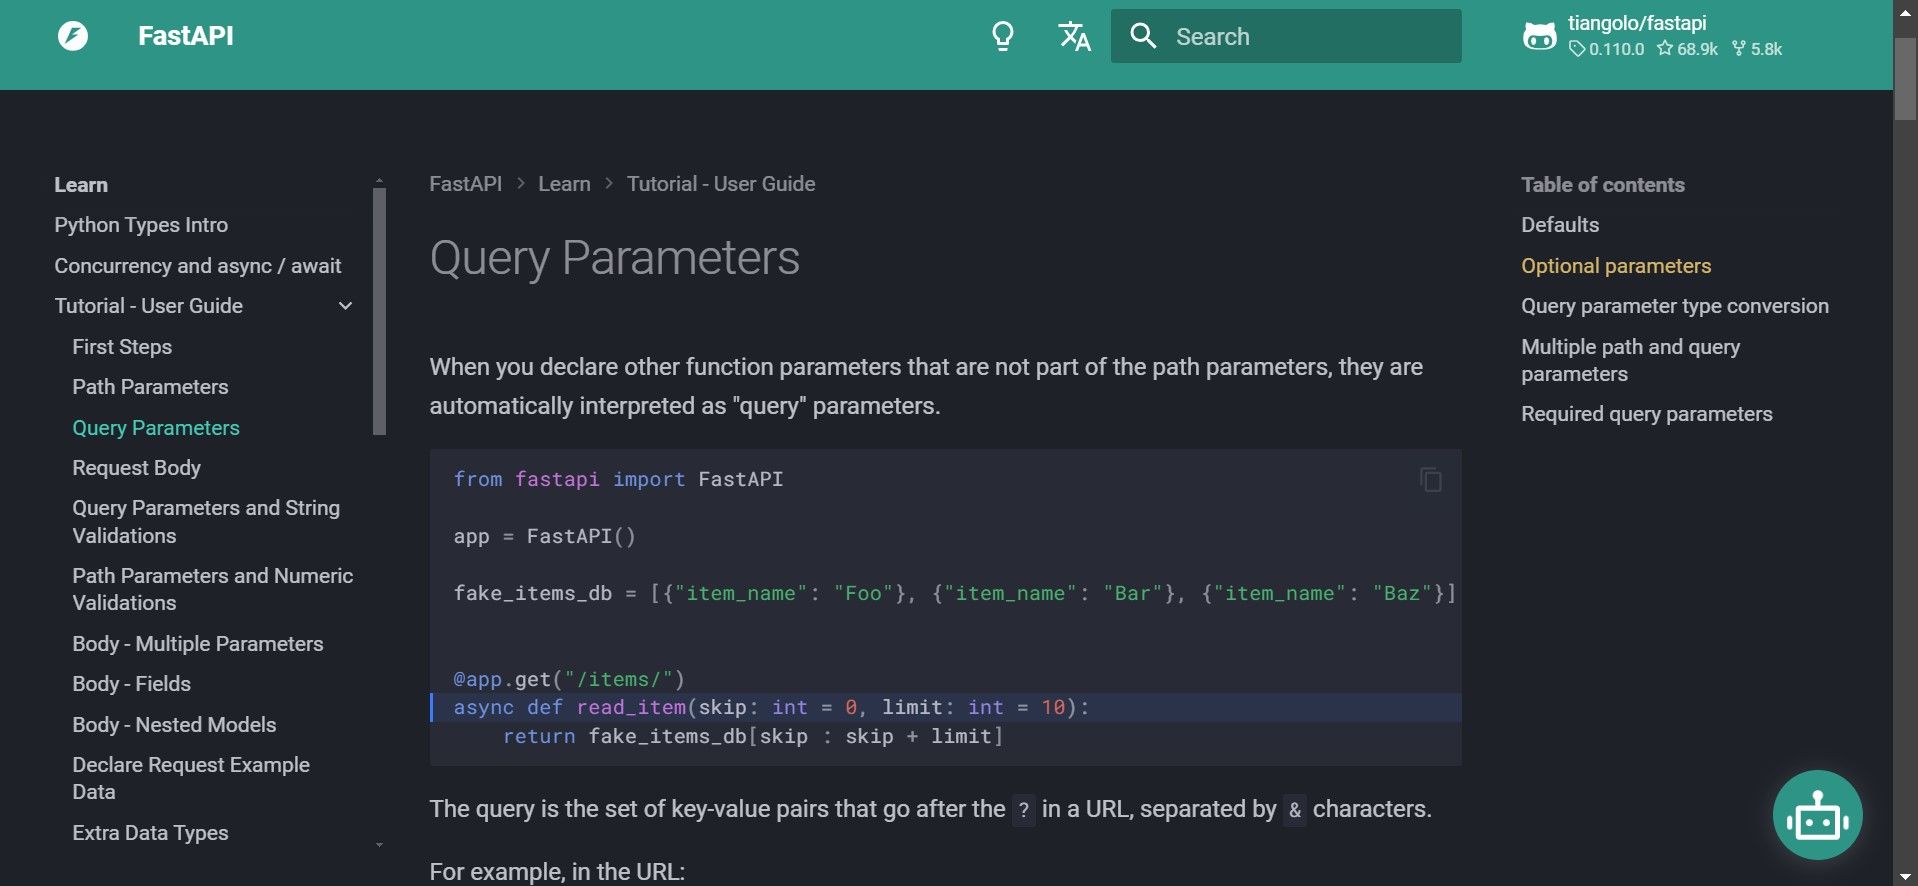Viewport: 1918px width, 886px height.
Task: Open Query Parameters and String Validations
Action: pos(206,522)
